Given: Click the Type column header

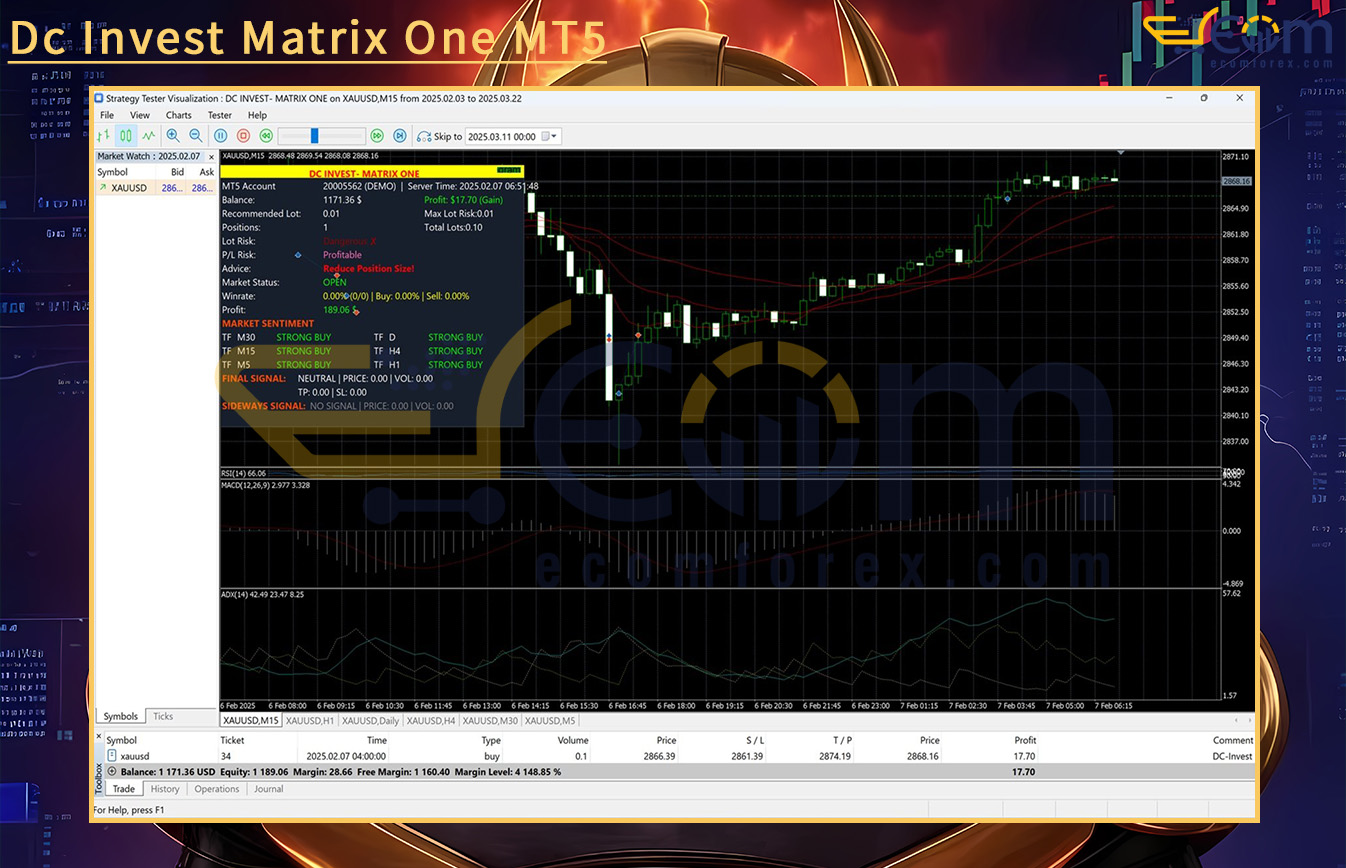Looking at the screenshot, I should click(491, 741).
